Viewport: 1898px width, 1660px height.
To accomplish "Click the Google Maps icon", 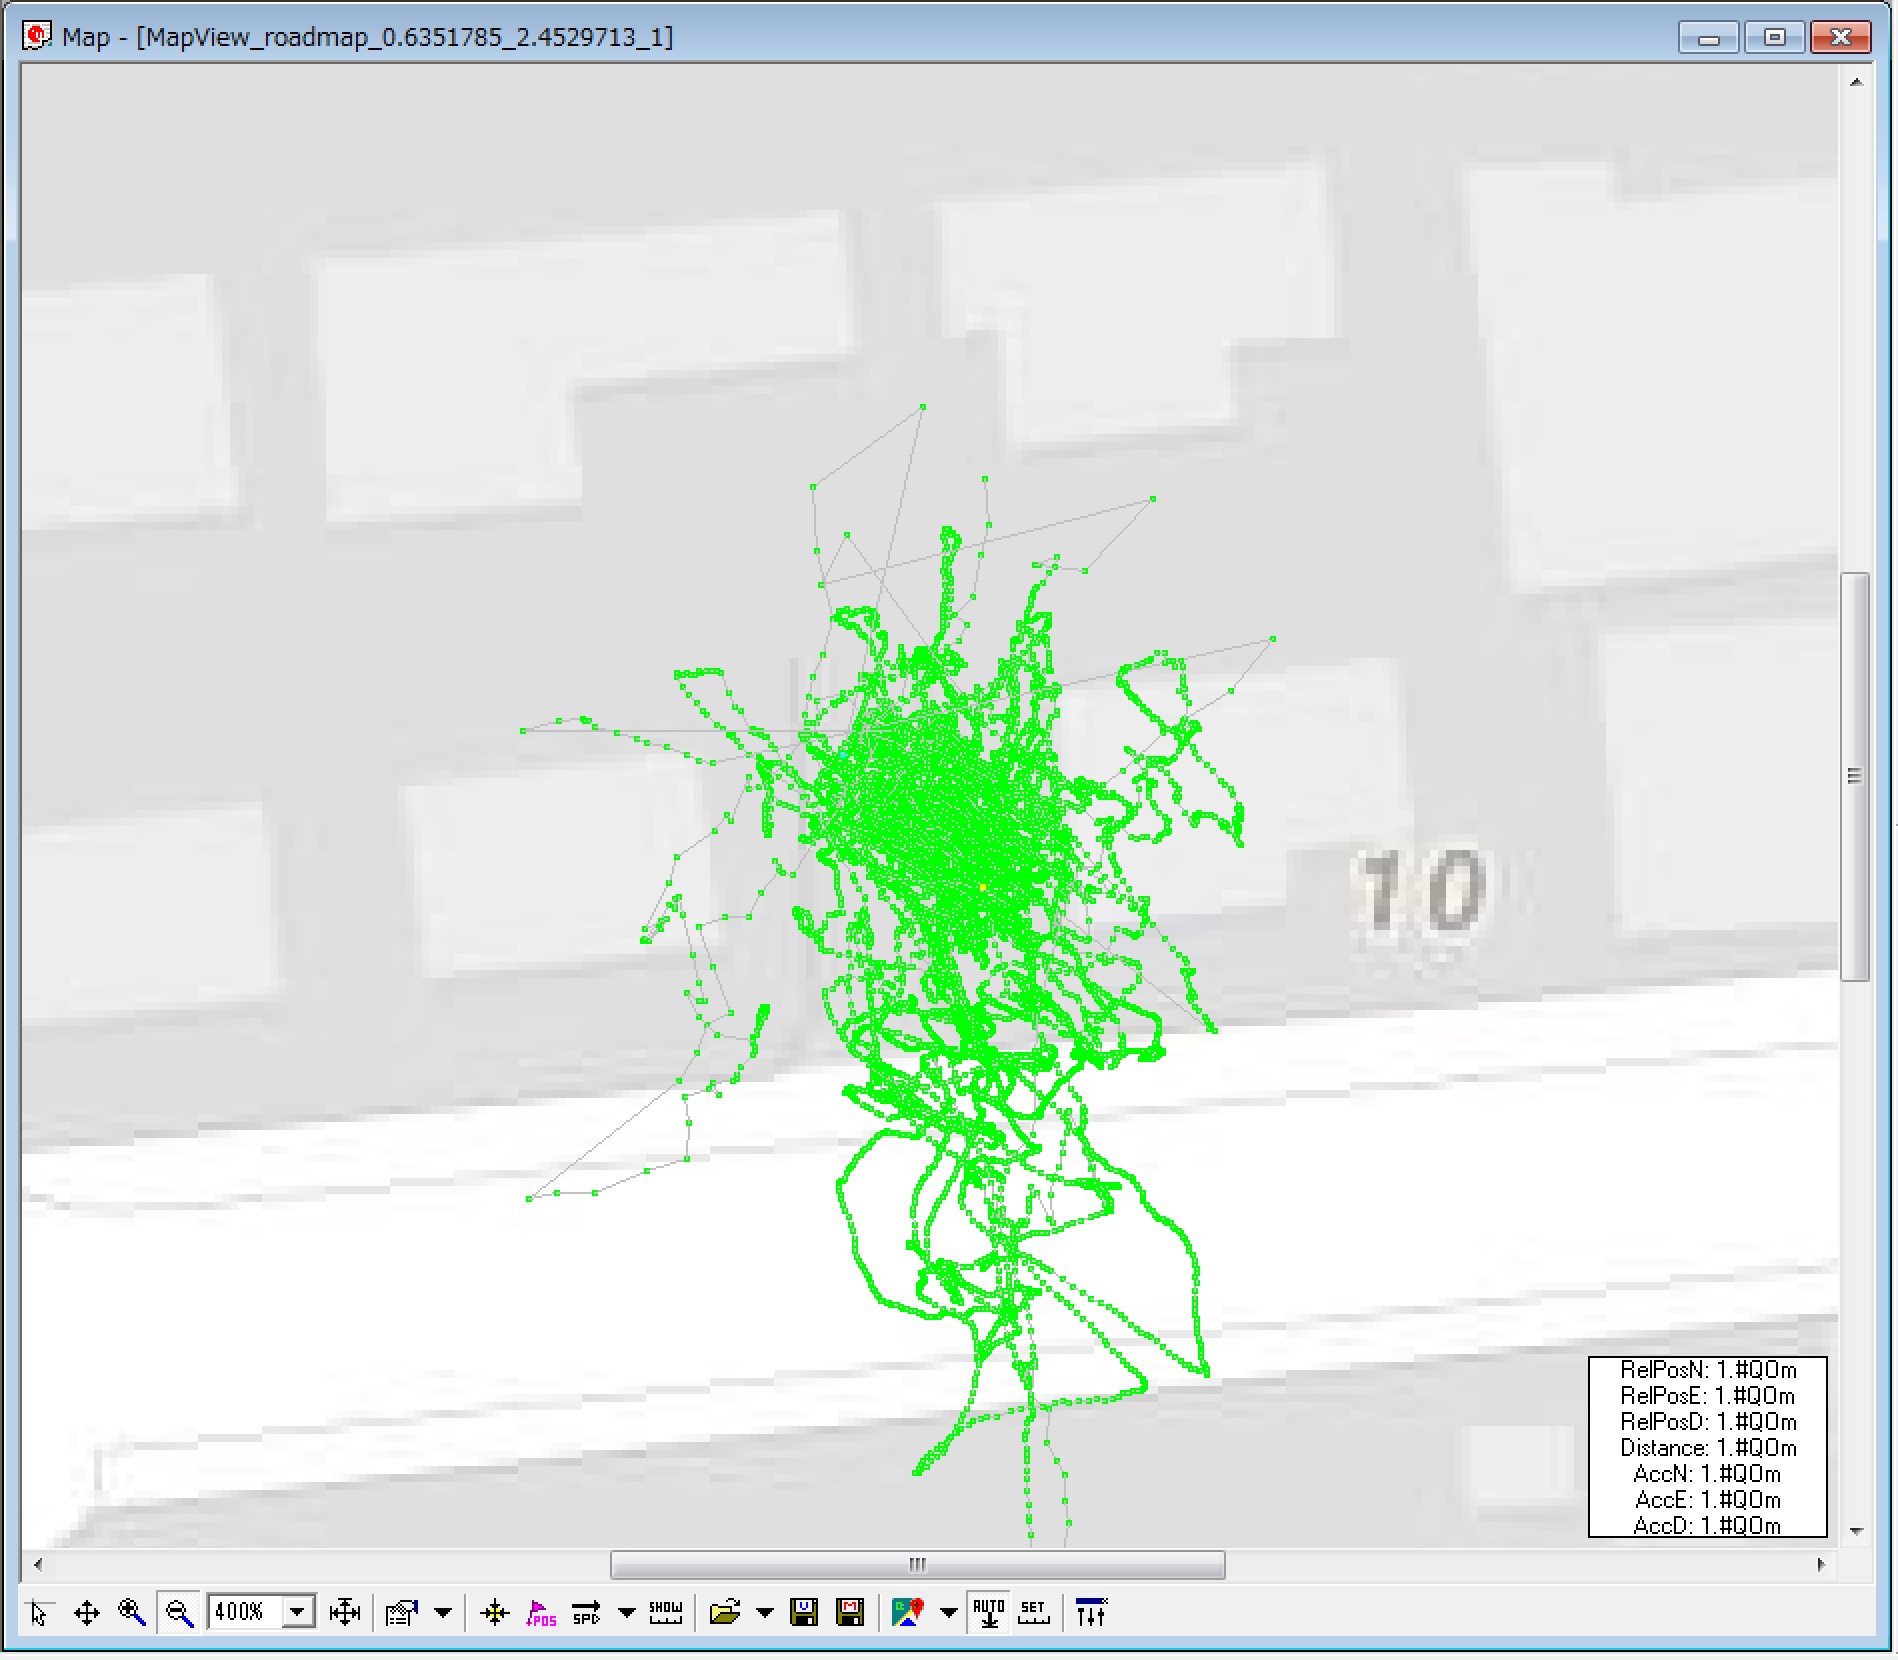I will coord(907,1613).
